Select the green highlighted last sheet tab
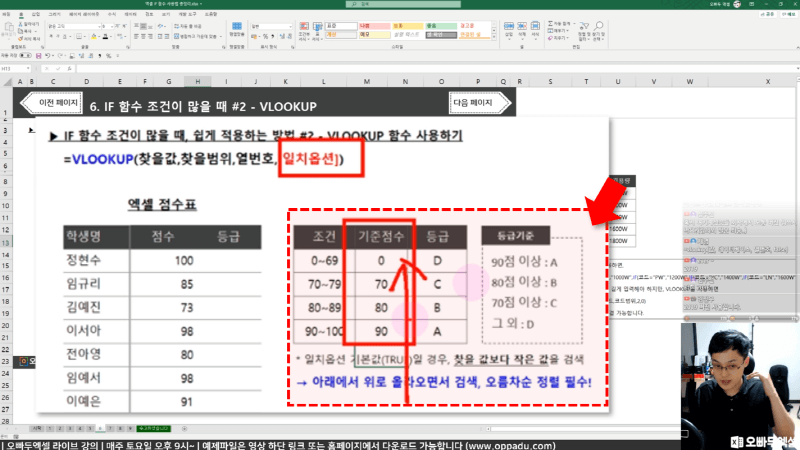The width and height of the screenshot is (800, 450). pos(154,429)
